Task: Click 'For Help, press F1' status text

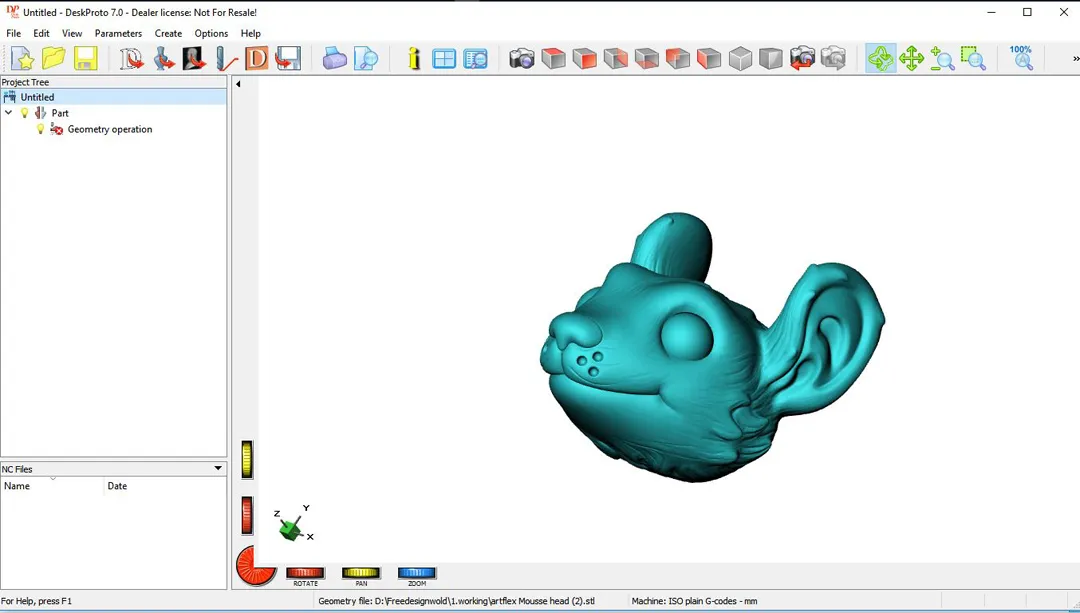Action: (x=37, y=601)
